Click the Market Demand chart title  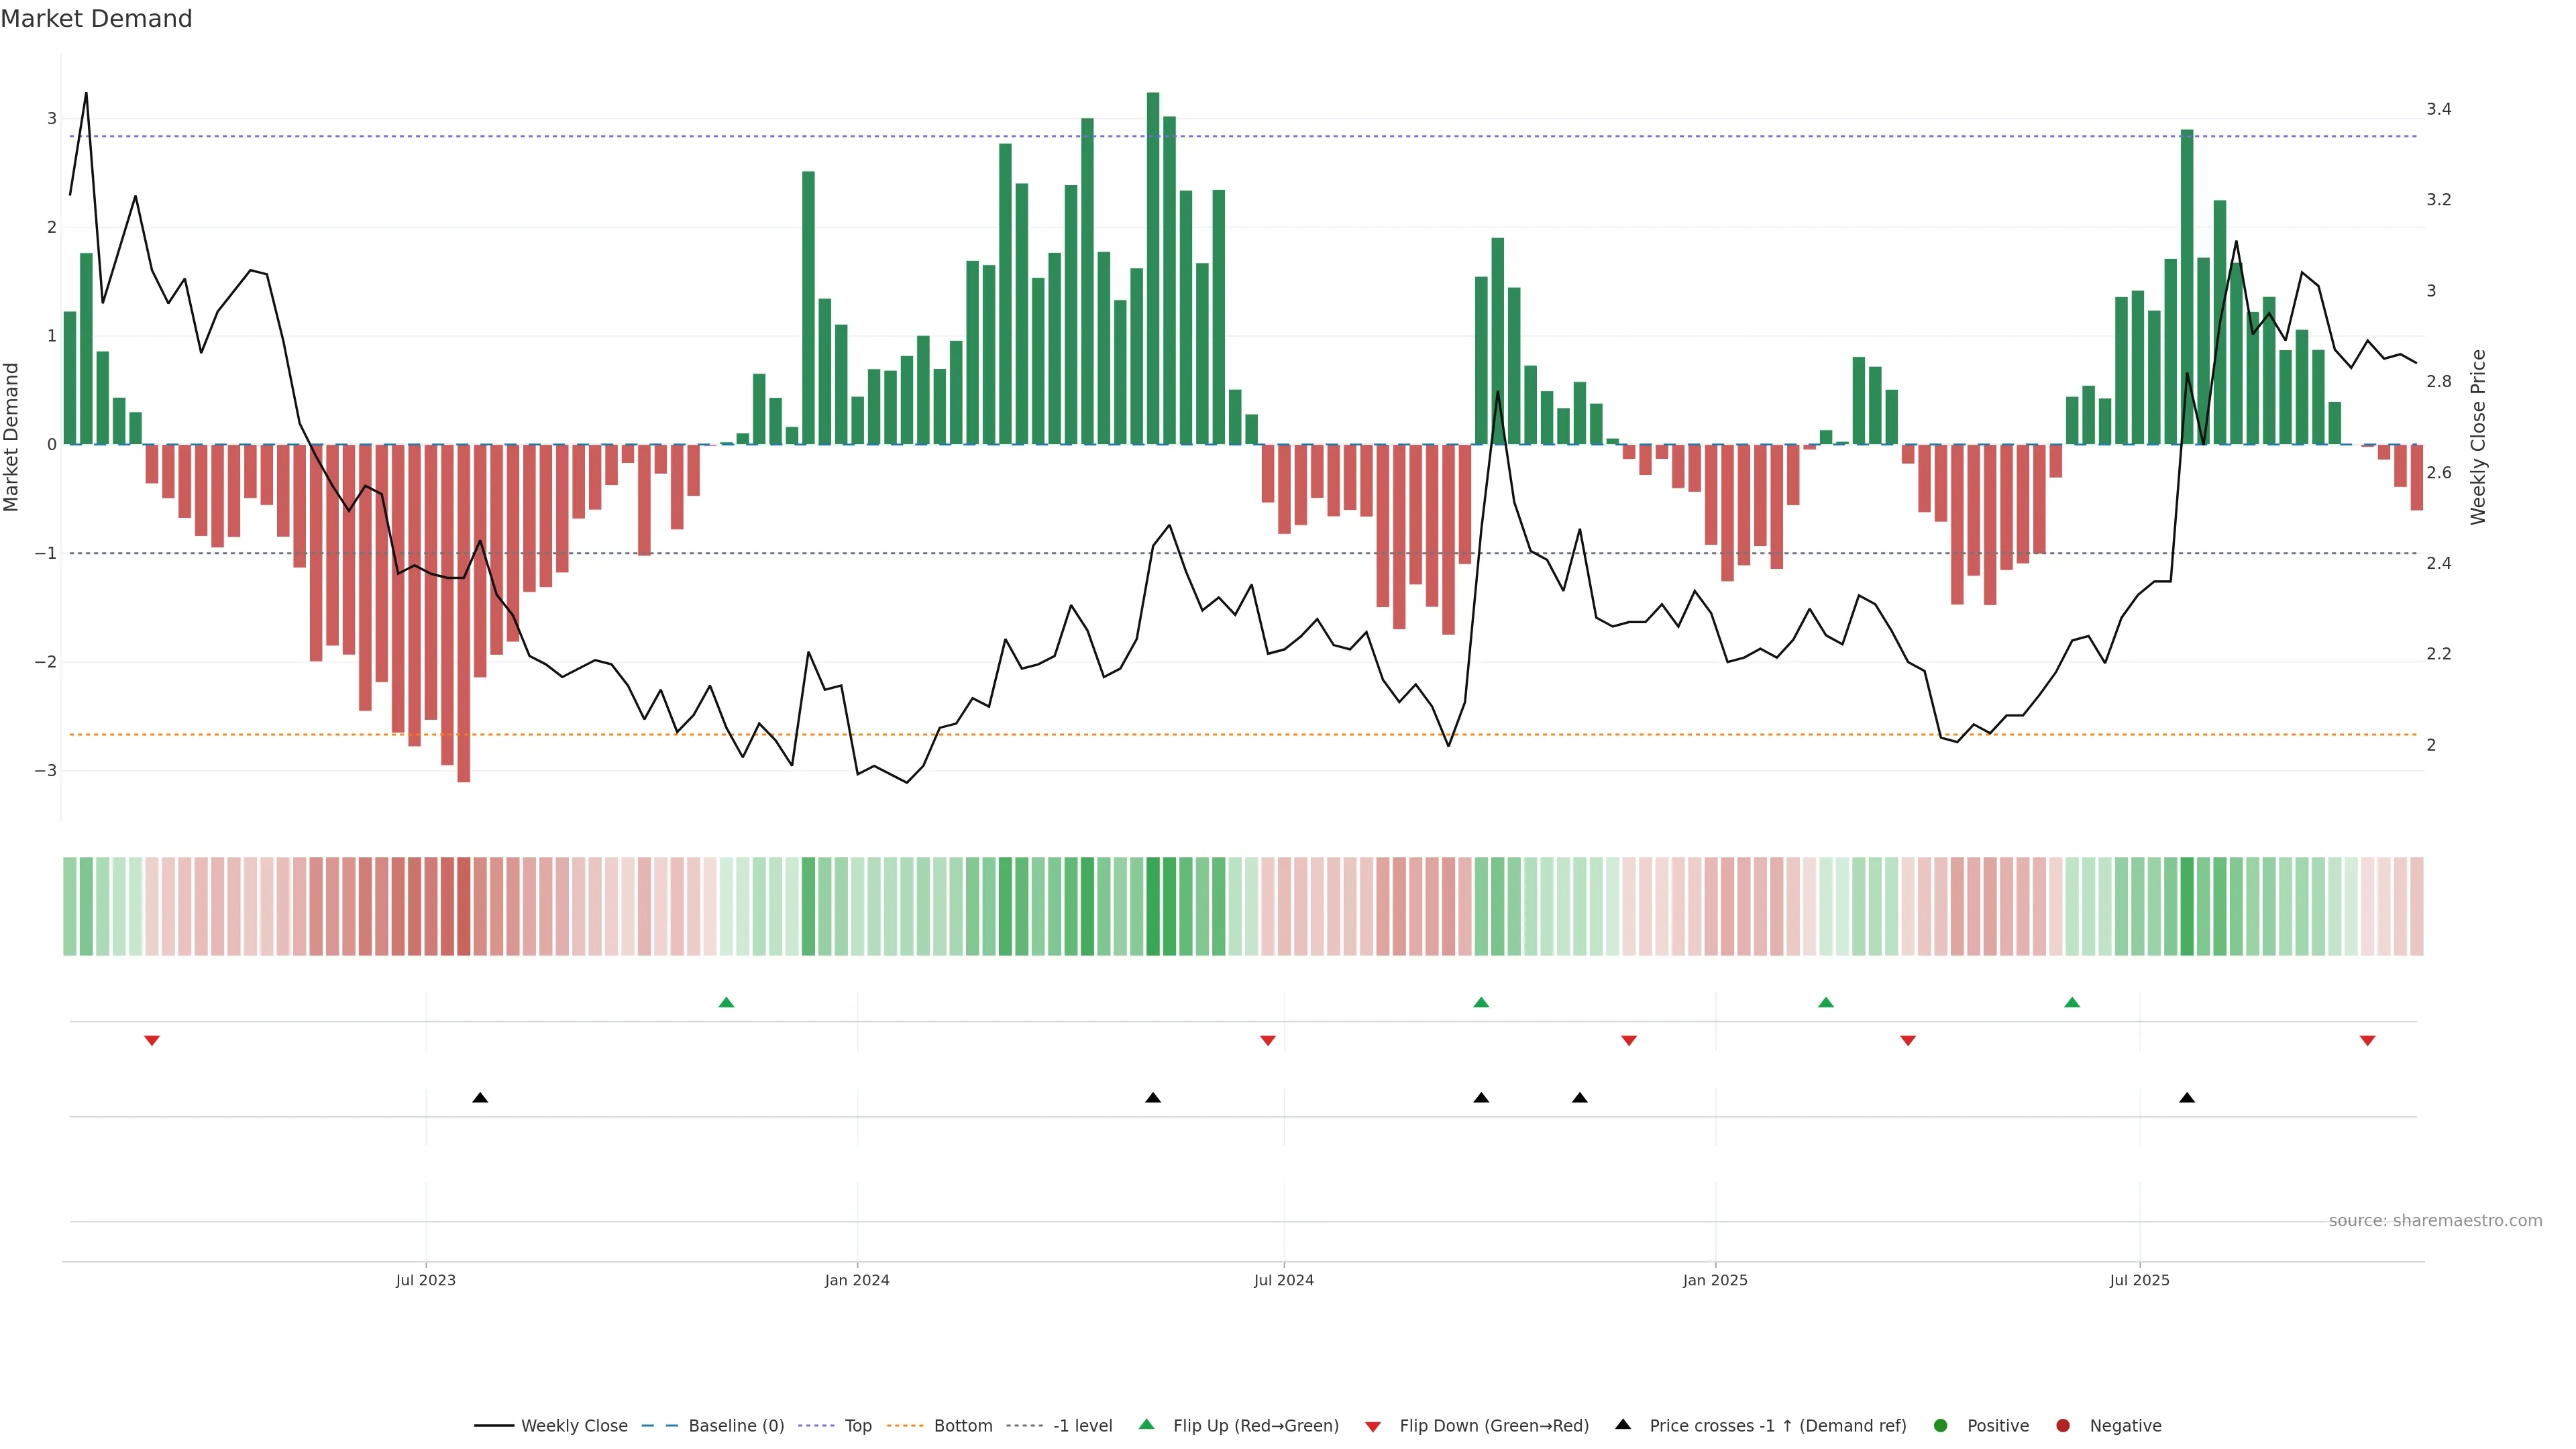point(96,19)
